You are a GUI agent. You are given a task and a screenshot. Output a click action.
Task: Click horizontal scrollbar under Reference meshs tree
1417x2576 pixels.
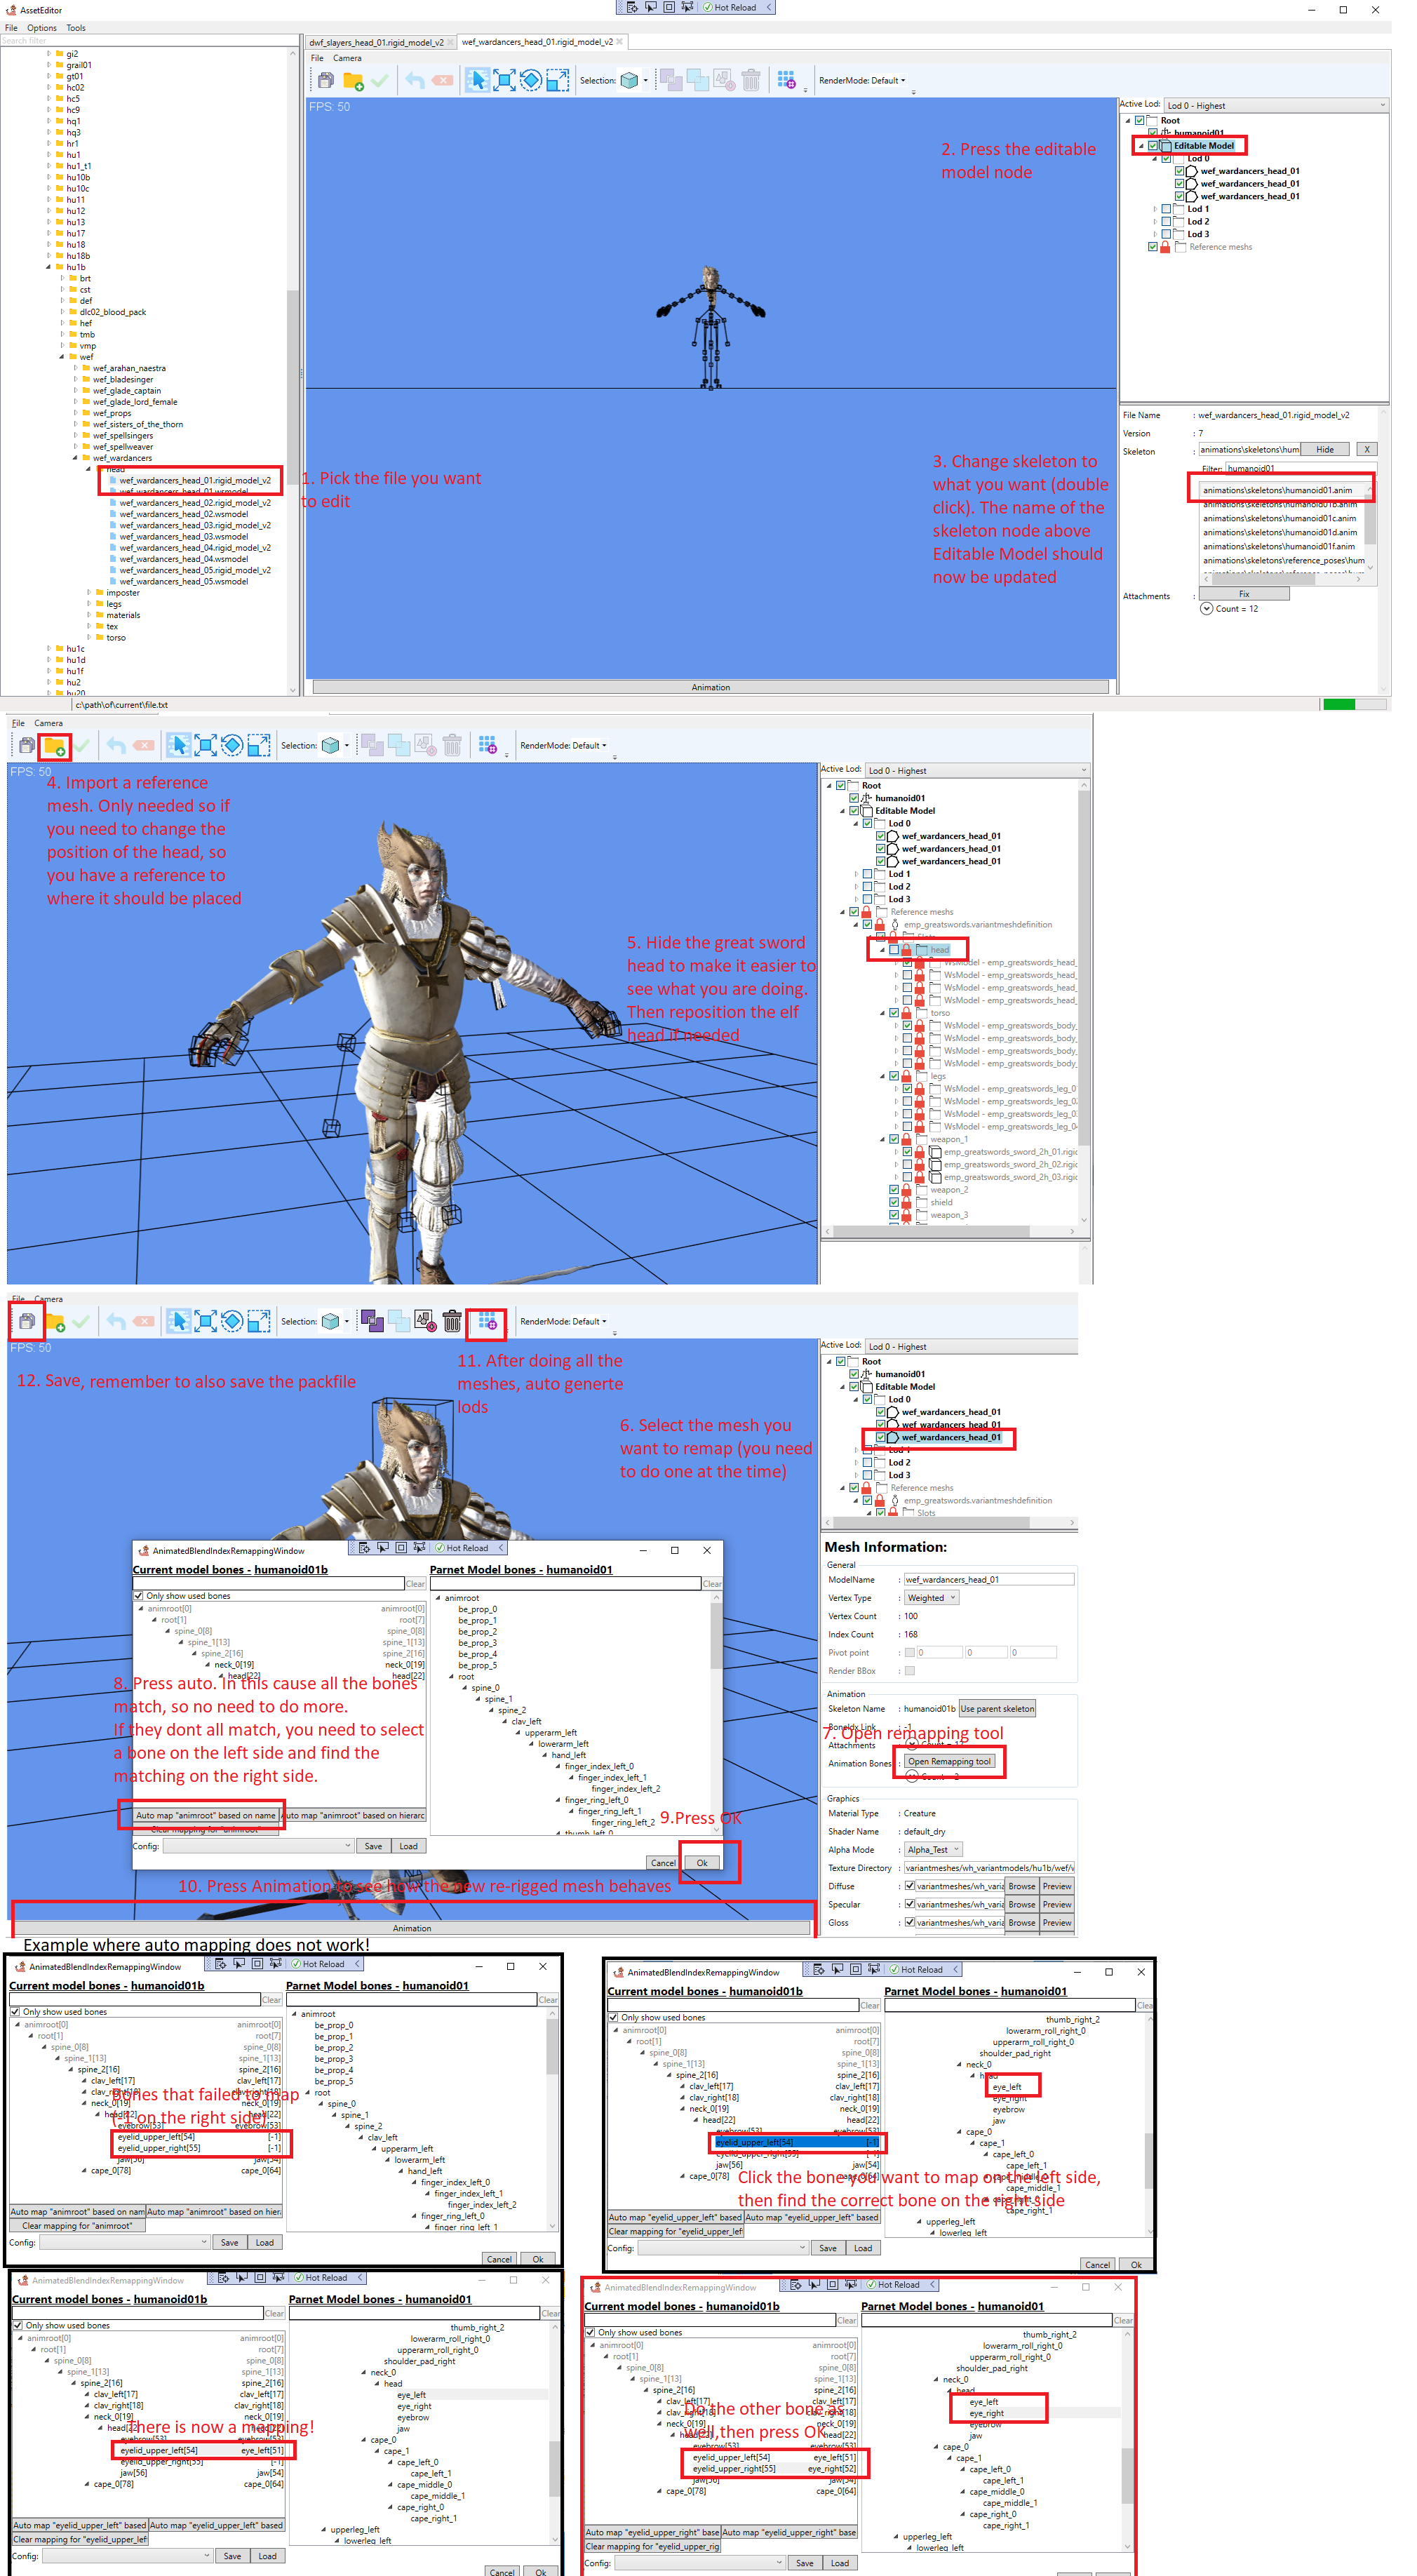(950, 1231)
